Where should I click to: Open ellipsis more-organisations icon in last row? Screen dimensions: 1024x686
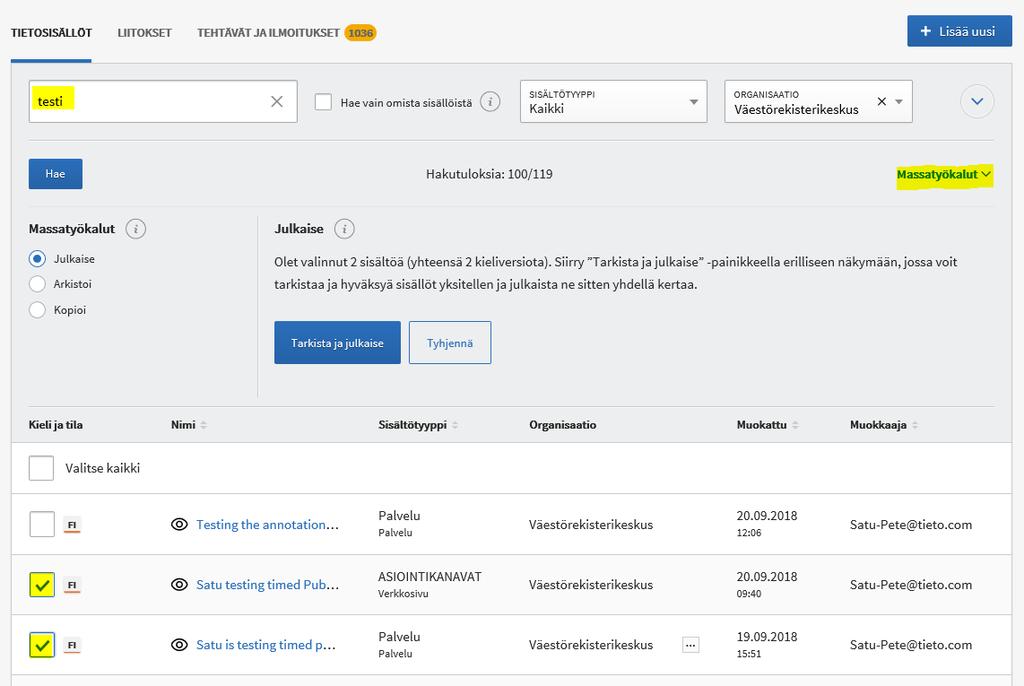(690, 645)
